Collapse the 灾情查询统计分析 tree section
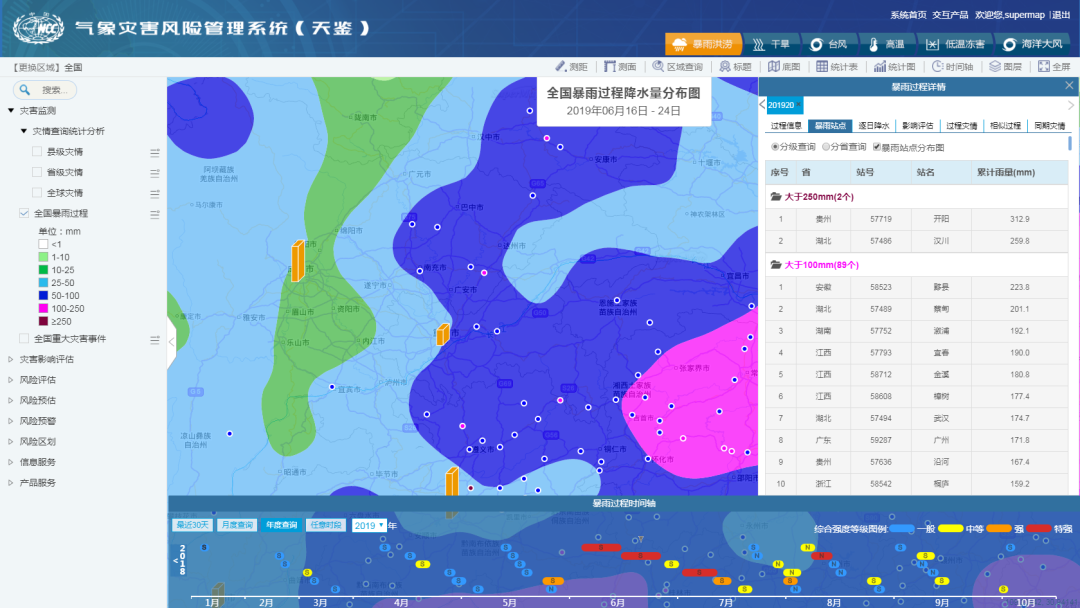The height and width of the screenshot is (608, 1080). click(x=23, y=131)
